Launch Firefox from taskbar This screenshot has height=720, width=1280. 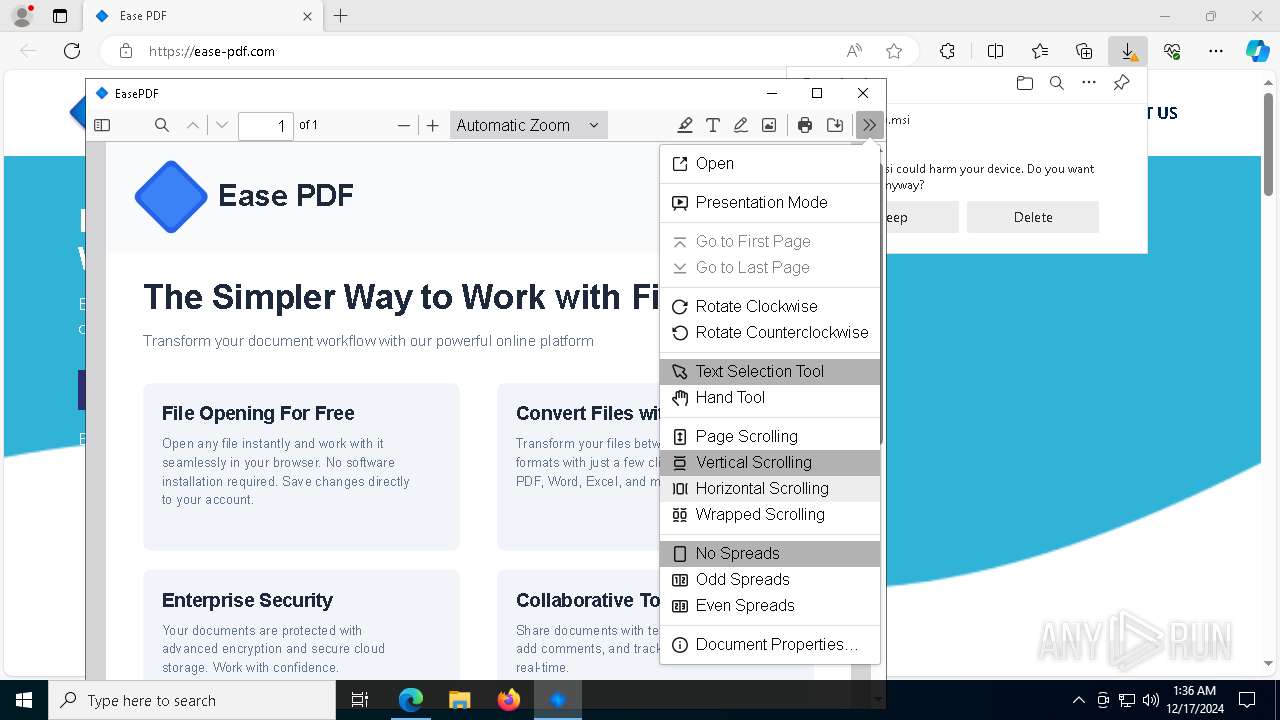[x=508, y=700]
